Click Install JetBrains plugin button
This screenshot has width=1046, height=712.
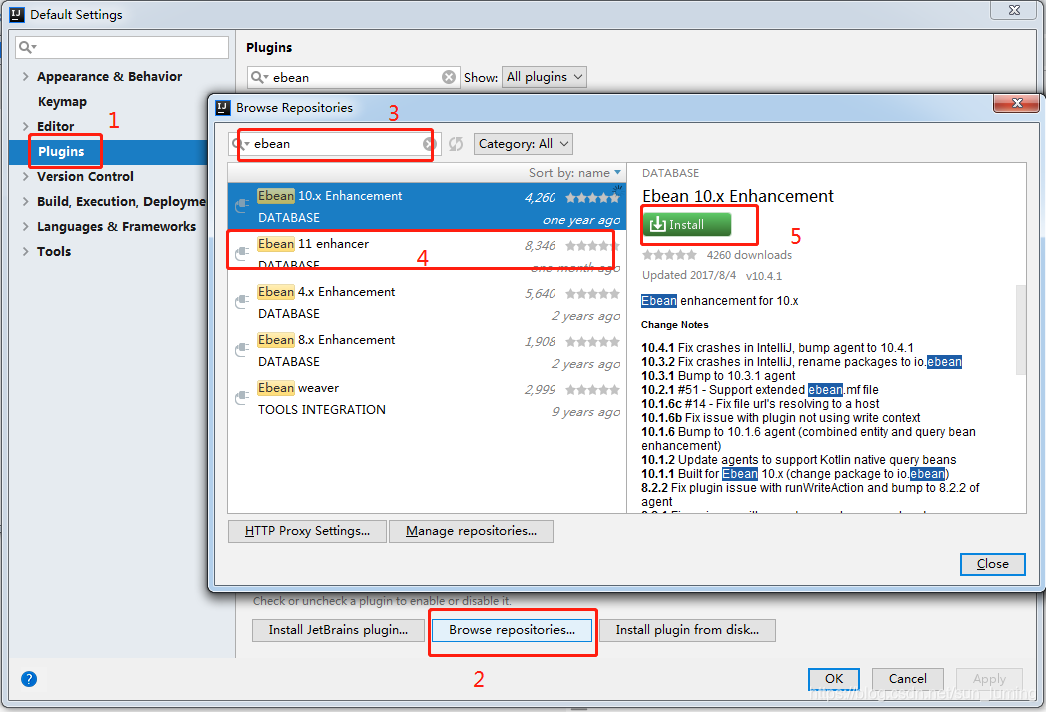(x=338, y=630)
